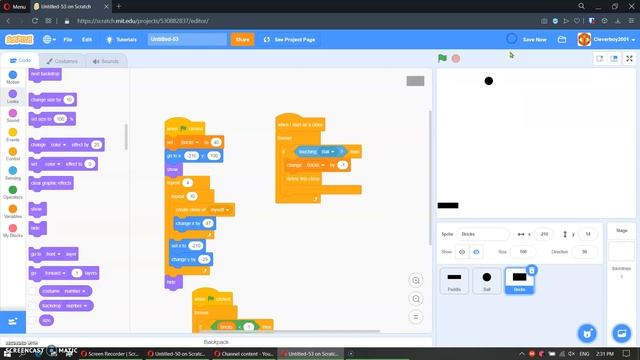The width and height of the screenshot is (640, 360).
Task: Open the Variables block category
Action: click(13, 211)
